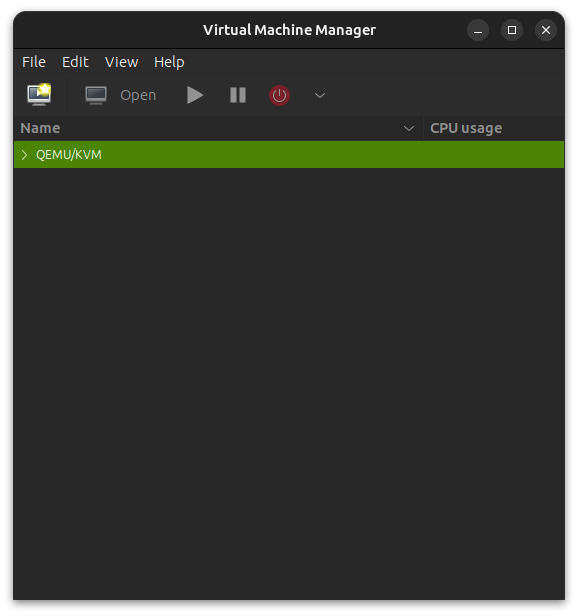Image resolution: width=578 pixels, height=616 pixels.
Task: Click the empty virtual machine list area
Action: (x=289, y=383)
